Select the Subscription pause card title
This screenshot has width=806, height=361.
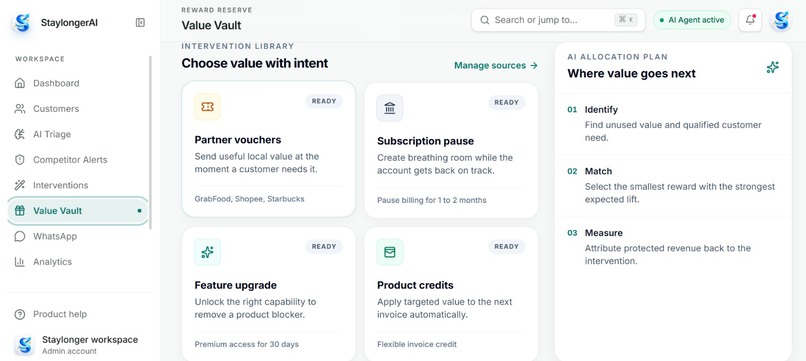point(426,141)
